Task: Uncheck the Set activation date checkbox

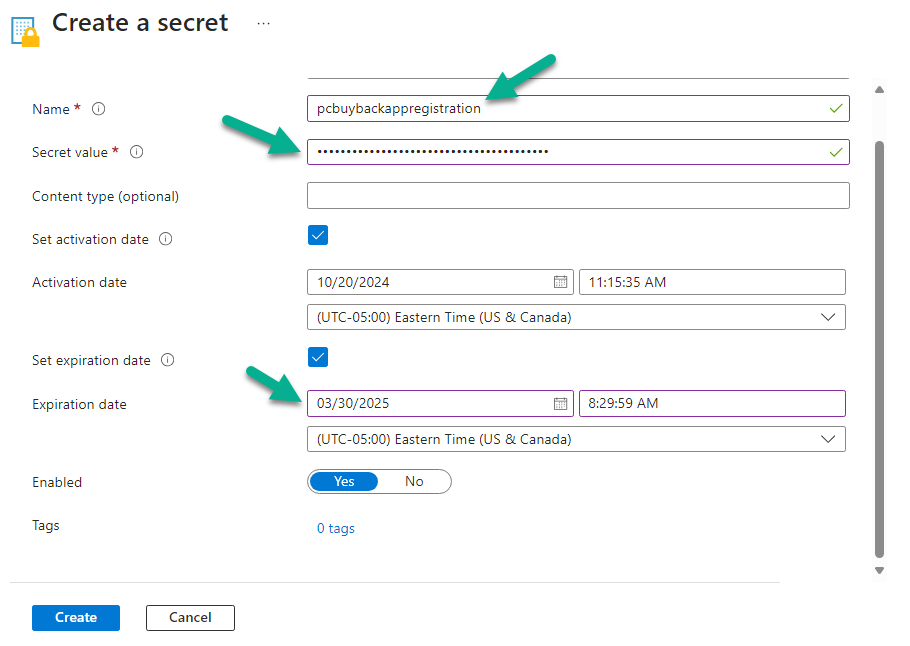Action: tap(318, 235)
